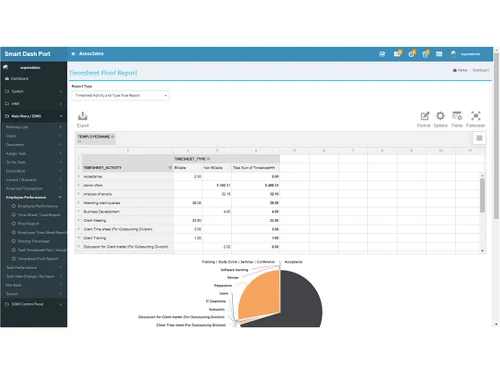Image resolution: width=500 pixels, height=375 pixels.
Task: Open Employee Performance sub-item
Action: coord(38,206)
